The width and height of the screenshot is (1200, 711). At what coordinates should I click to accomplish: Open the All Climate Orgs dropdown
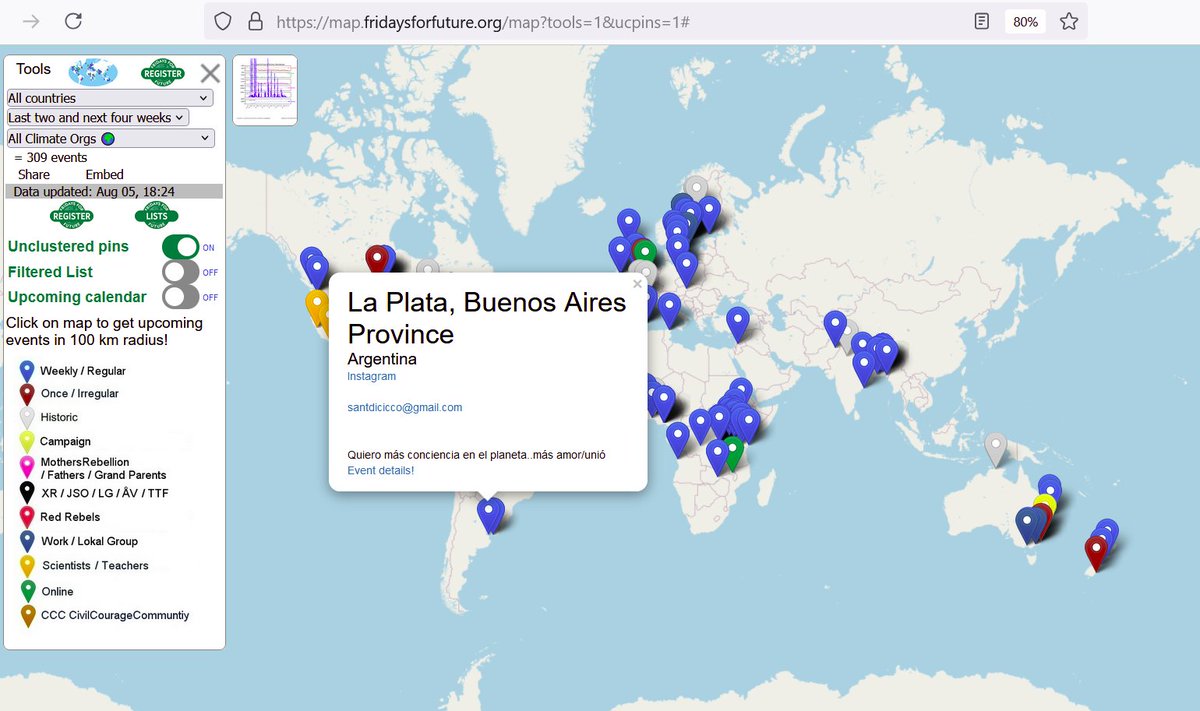click(x=110, y=139)
